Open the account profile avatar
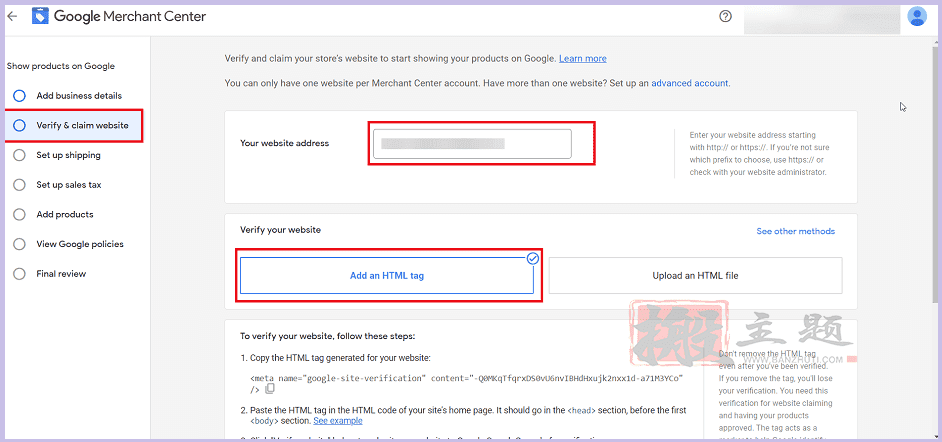Image resolution: width=942 pixels, height=442 pixels. (x=917, y=16)
